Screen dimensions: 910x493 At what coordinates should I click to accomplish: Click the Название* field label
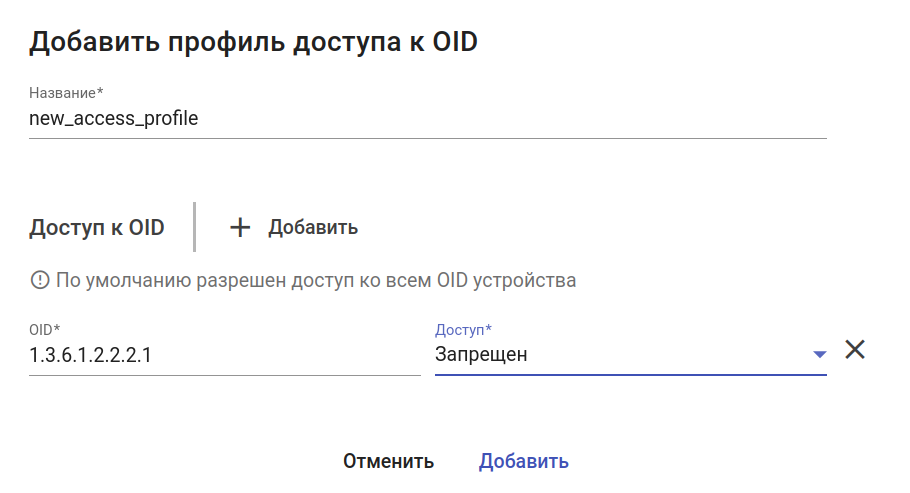(66, 93)
